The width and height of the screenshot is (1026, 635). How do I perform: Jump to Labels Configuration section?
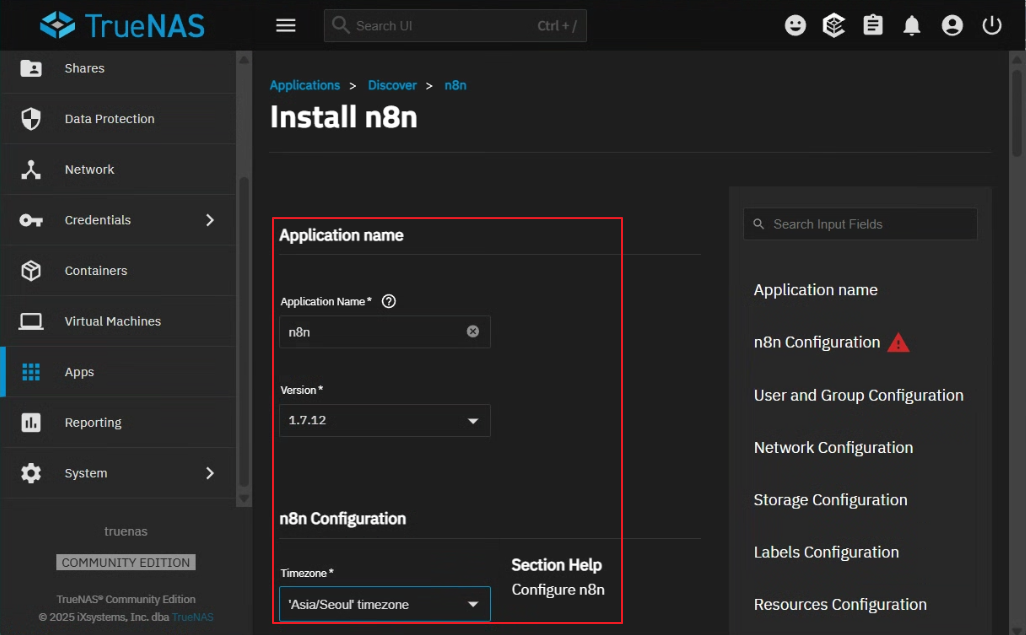826,553
